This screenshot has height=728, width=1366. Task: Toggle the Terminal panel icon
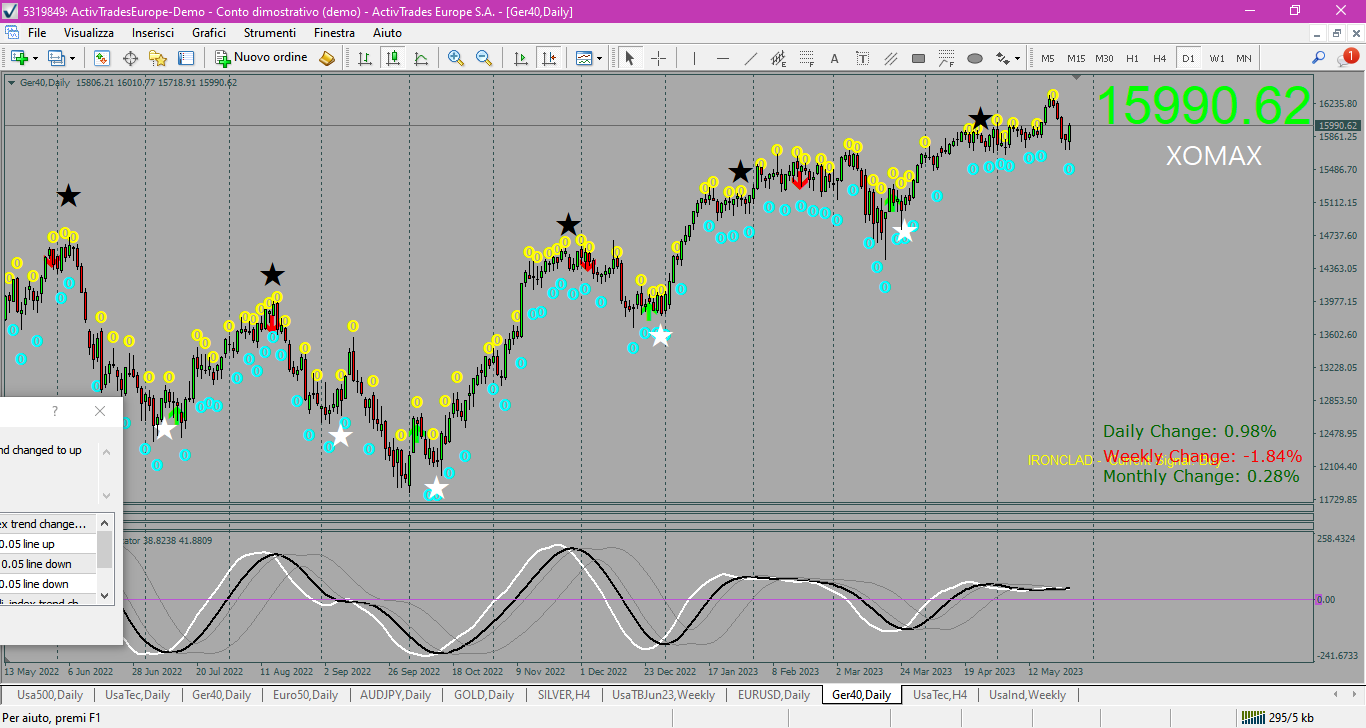click(x=186, y=58)
